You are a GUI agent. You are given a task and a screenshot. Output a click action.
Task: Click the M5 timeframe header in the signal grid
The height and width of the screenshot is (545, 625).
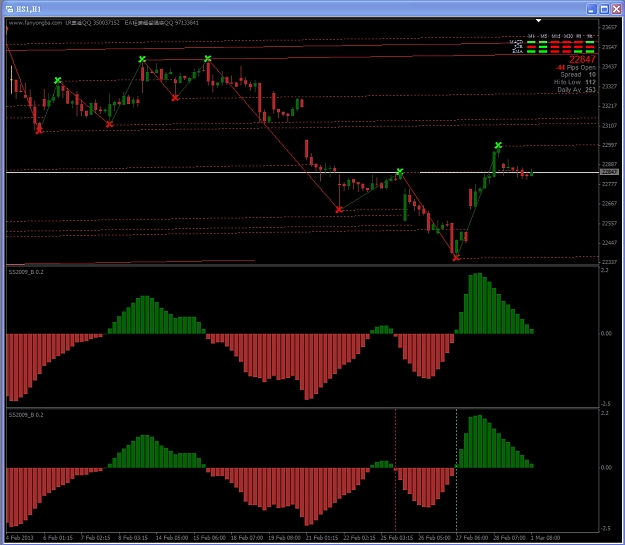pyautogui.click(x=543, y=36)
